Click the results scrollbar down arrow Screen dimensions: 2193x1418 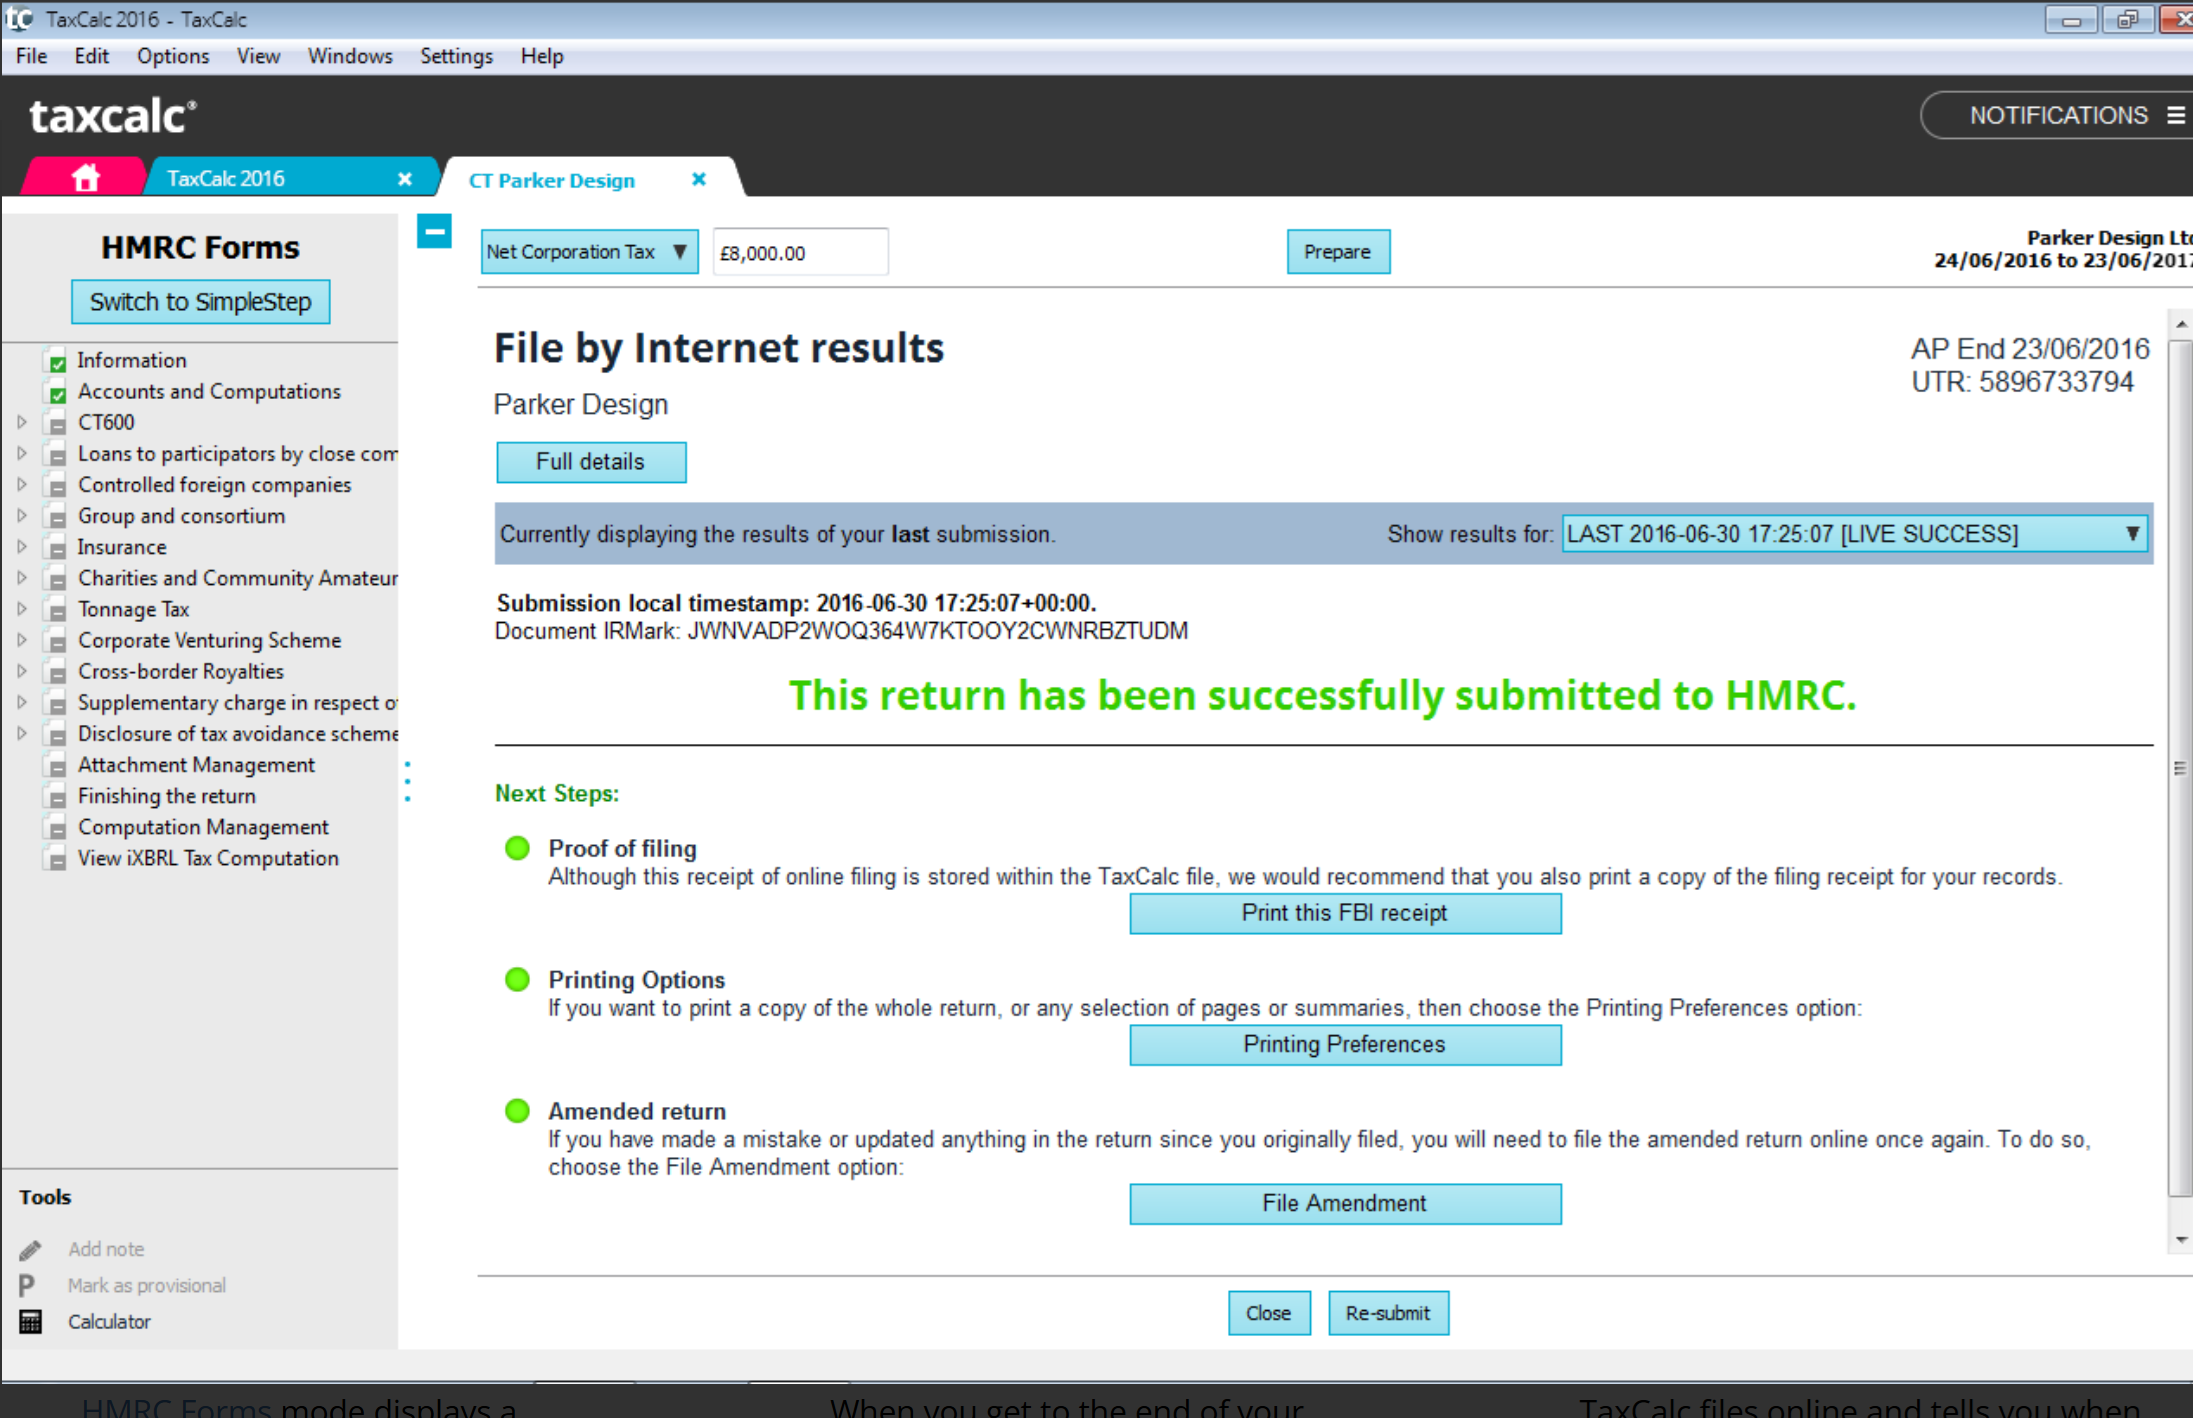(x=2181, y=1240)
